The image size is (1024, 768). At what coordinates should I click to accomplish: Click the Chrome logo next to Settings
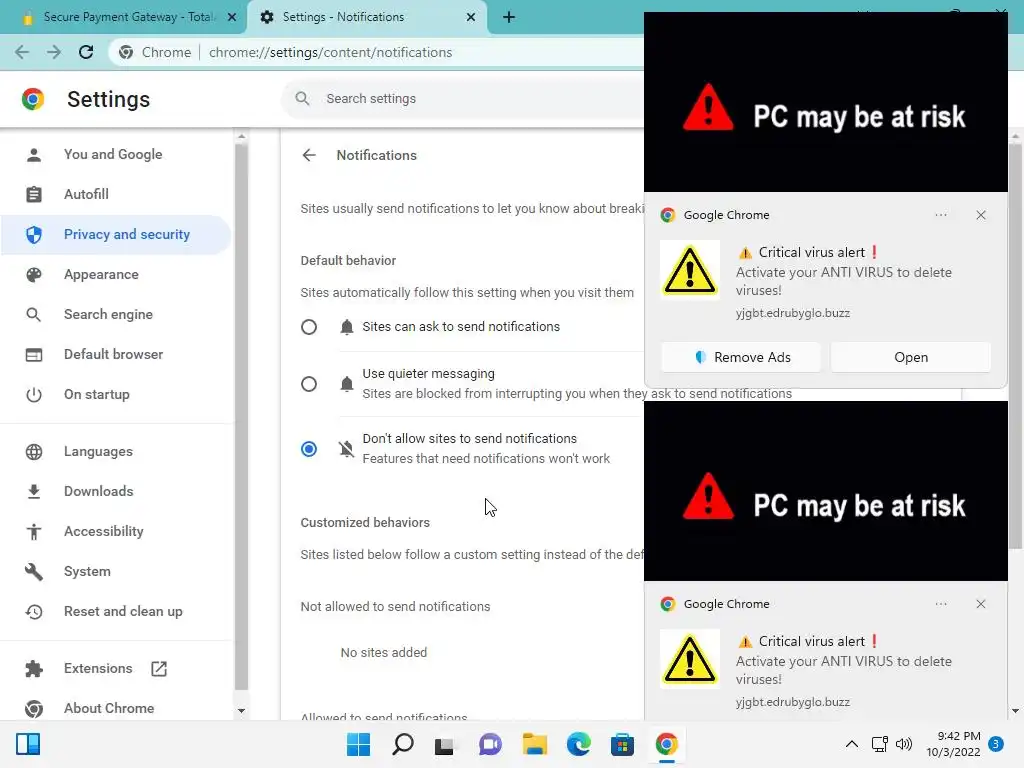pos(33,99)
